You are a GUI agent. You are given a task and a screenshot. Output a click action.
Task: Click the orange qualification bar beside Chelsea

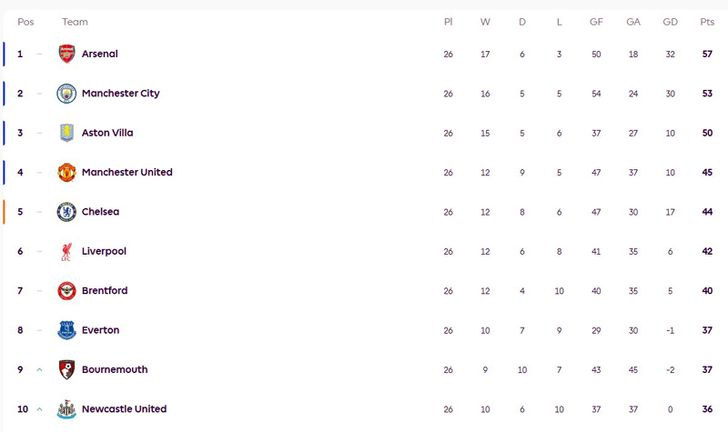tap(4, 212)
